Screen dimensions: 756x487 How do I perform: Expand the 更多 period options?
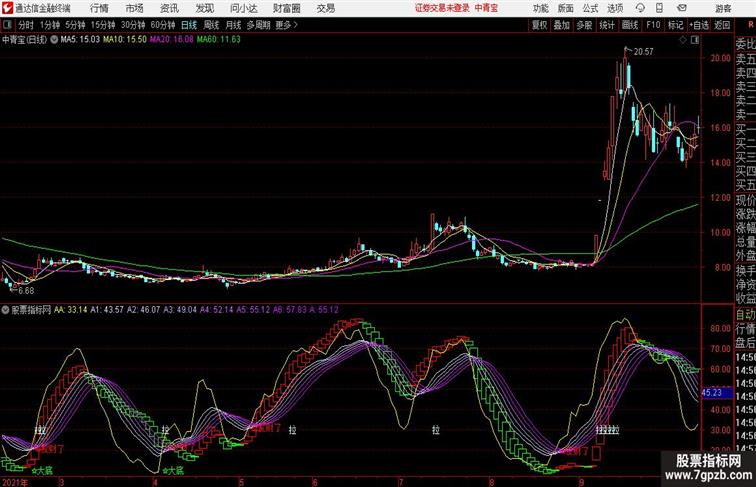[287, 25]
